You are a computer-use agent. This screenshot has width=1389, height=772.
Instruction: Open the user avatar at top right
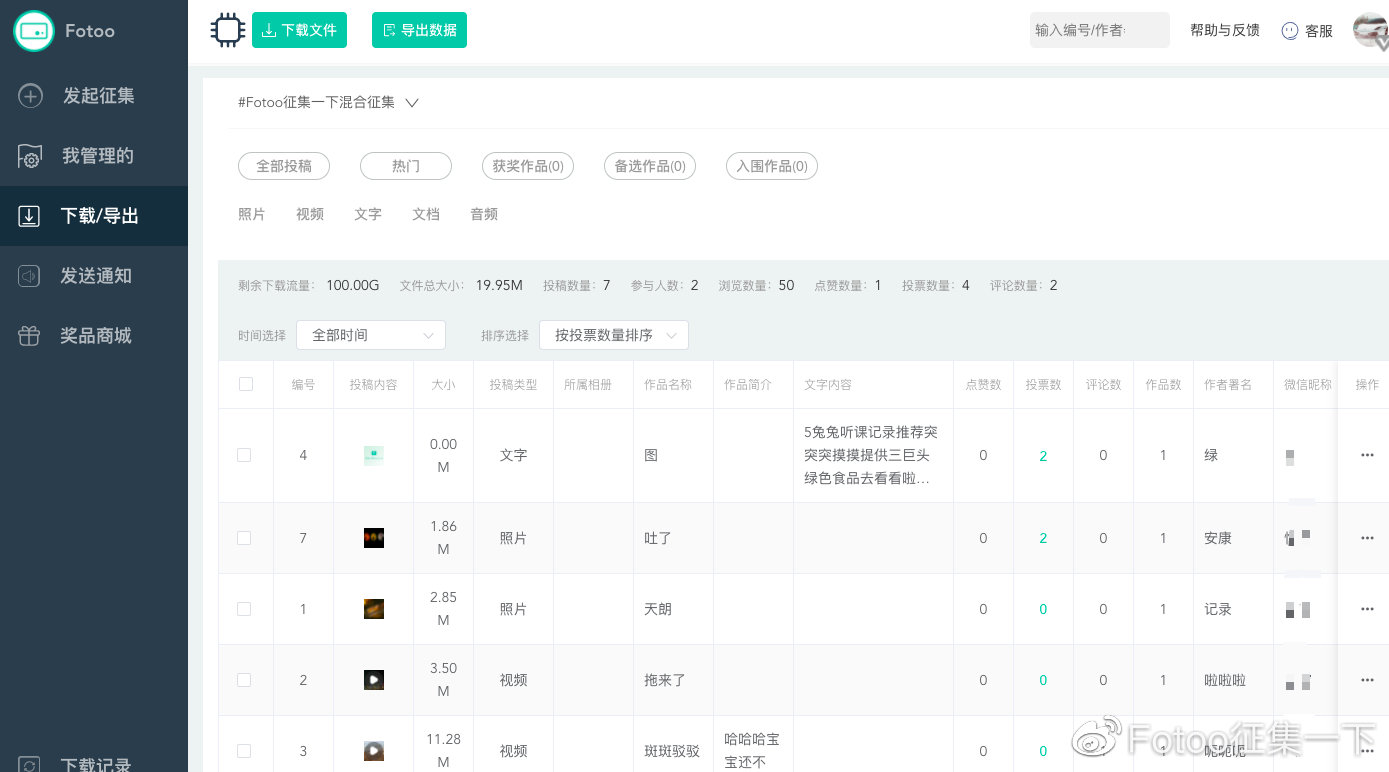click(x=1369, y=30)
